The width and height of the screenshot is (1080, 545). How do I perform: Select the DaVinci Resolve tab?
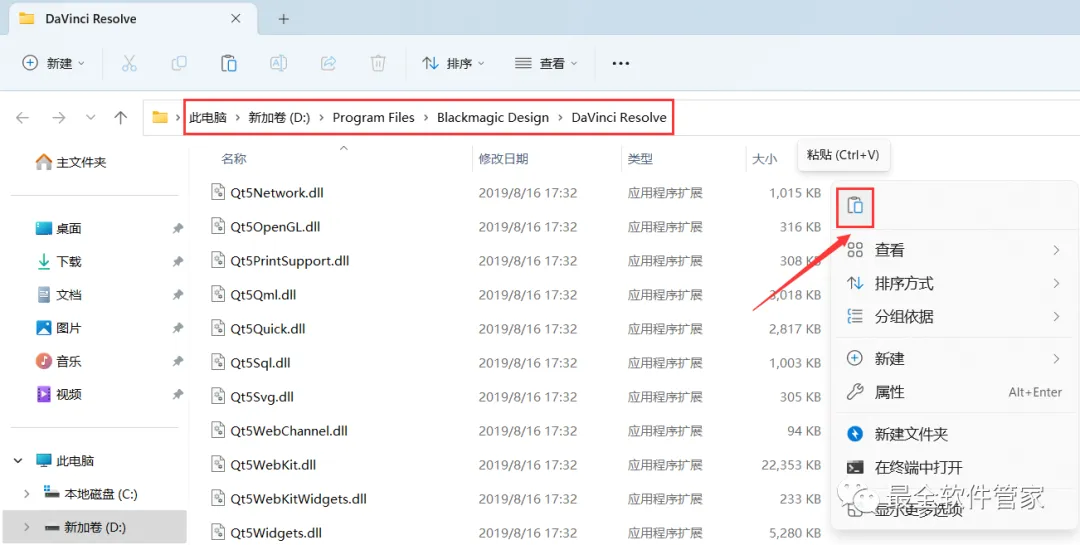[x=131, y=19]
